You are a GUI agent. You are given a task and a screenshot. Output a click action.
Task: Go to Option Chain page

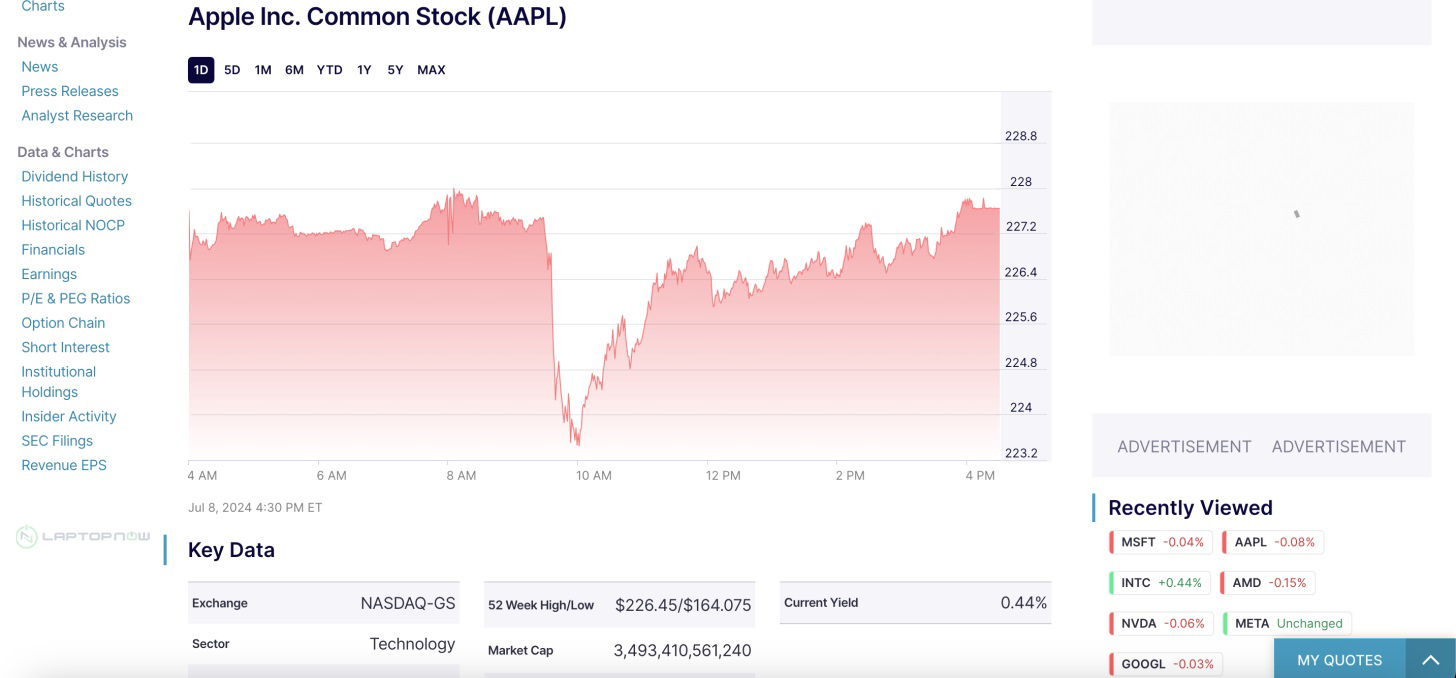pyautogui.click(x=63, y=323)
